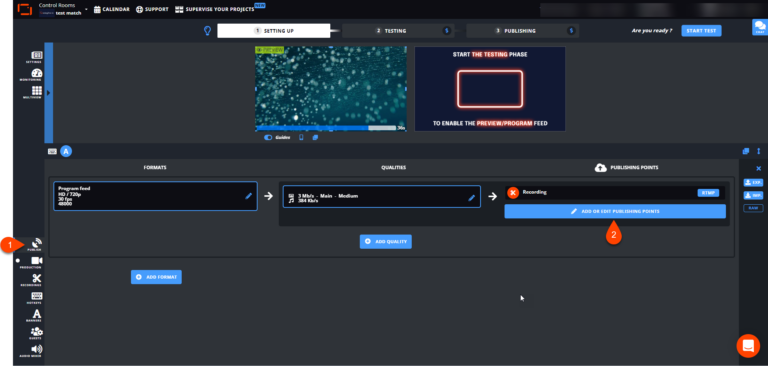Open the Publish sidebar icon
768x366 pixels.
click(37, 243)
